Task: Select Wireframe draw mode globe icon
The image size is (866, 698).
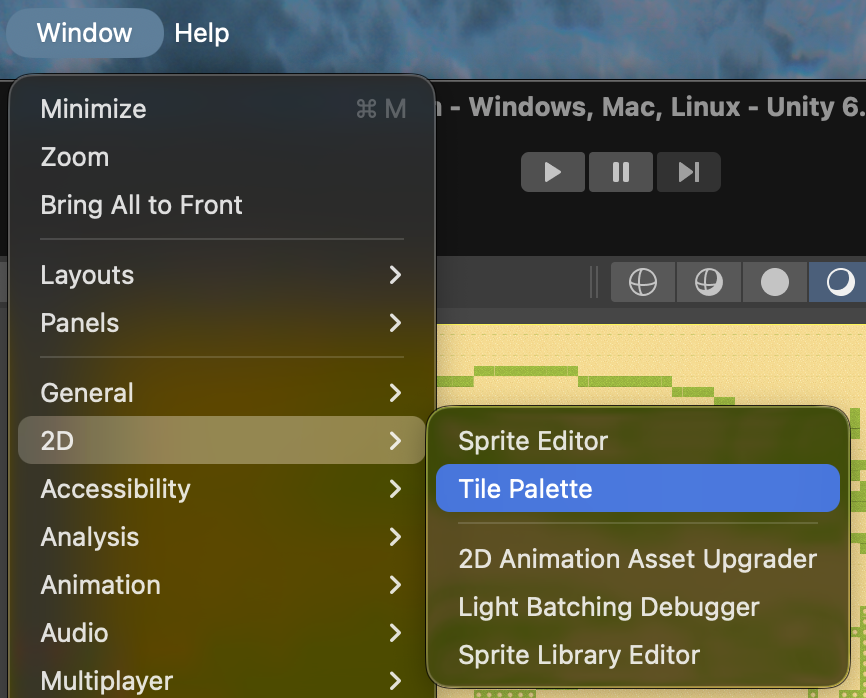Action: click(642, 283)
